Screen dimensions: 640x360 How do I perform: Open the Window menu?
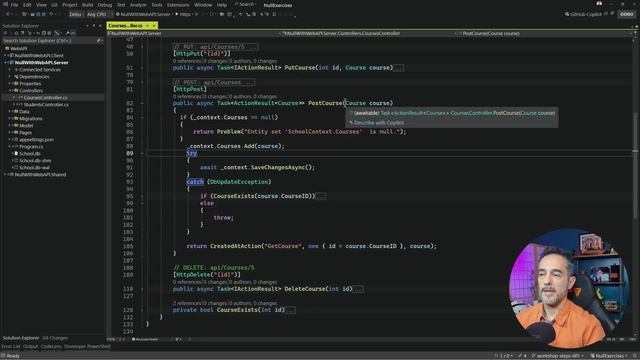coord(203,5)
